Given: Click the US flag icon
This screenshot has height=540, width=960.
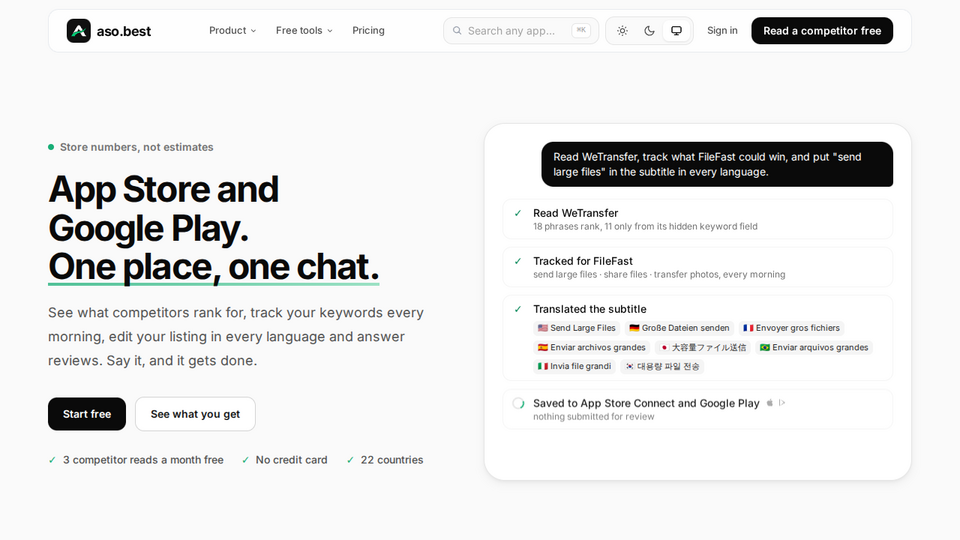Looking at the screenshot, I should tap(542, 328).
